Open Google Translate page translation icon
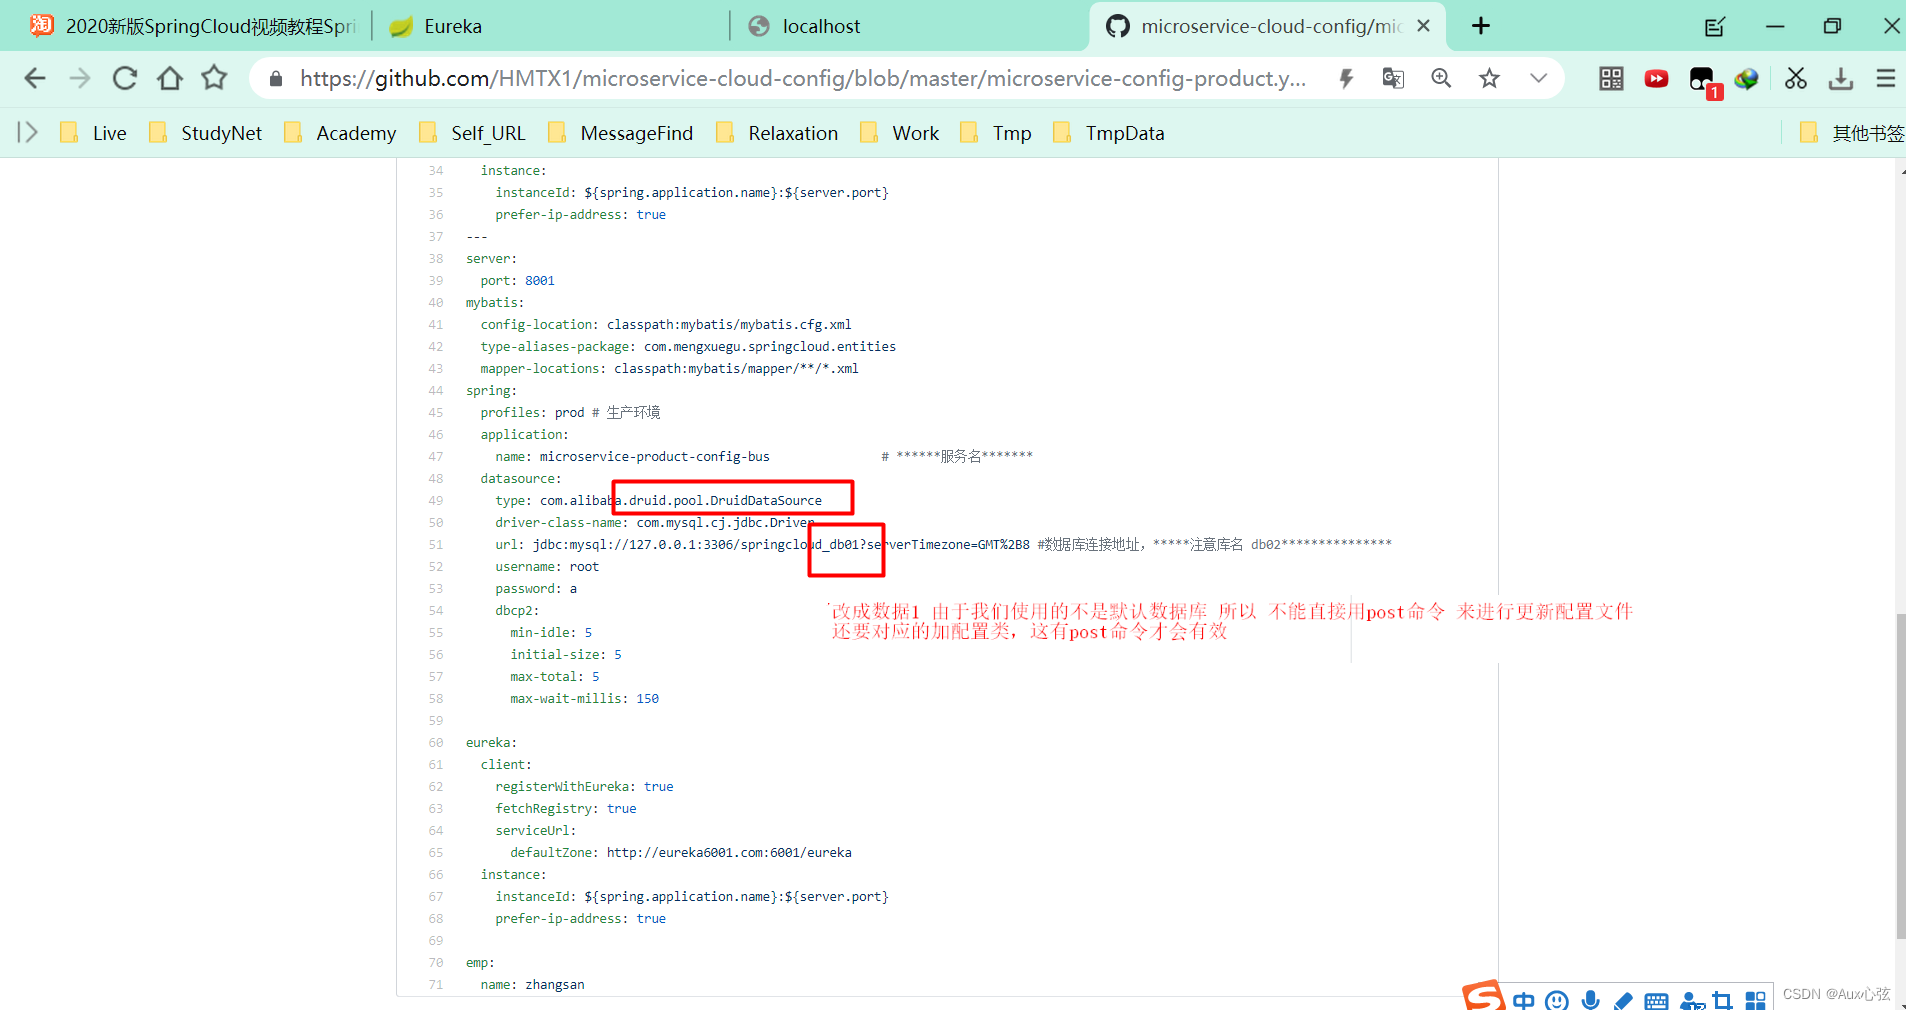This screenshot has height=1010, width=1906. [x=1393, y=79]
